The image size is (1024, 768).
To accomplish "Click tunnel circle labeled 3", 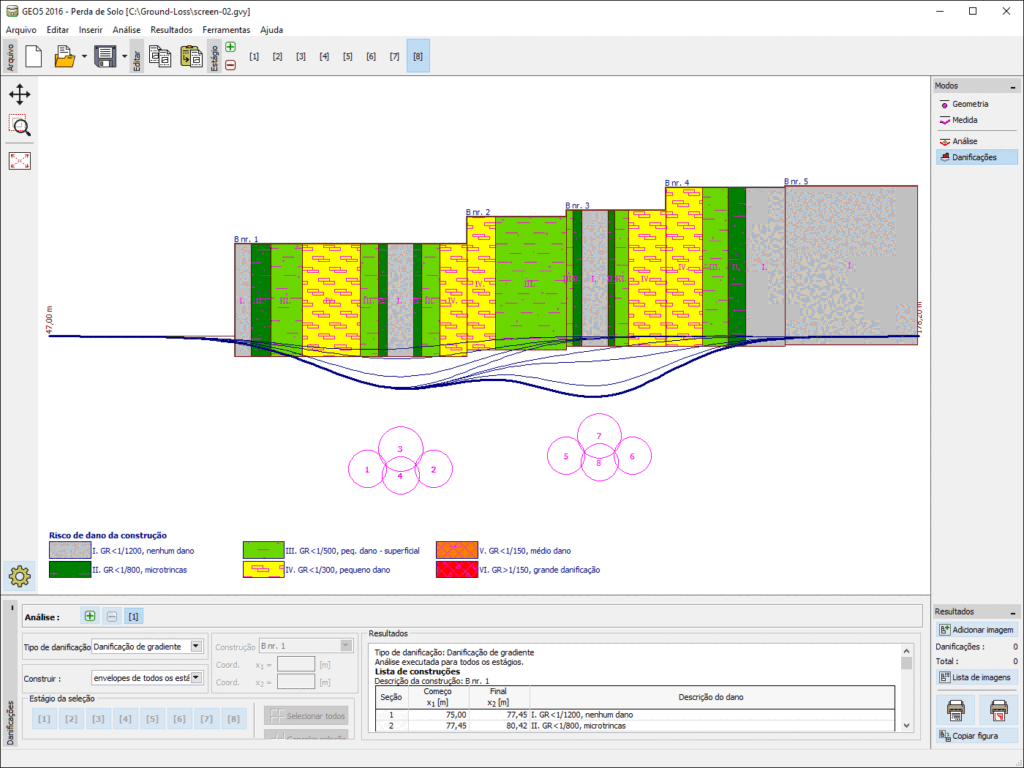I will click(x=400, y=449).
